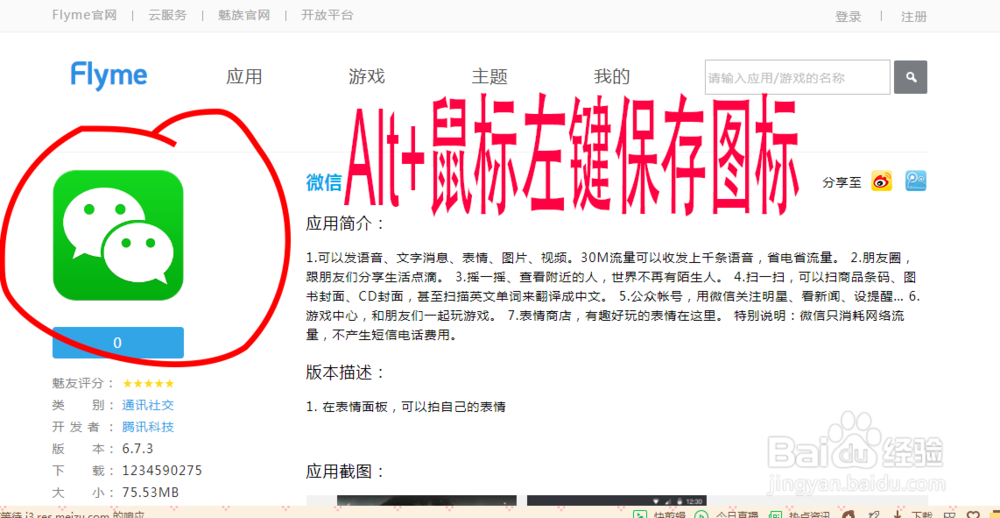Open screenshot thumbnail showing 12:30 status bar
The image size is (1000, 518).
point(618,500)
